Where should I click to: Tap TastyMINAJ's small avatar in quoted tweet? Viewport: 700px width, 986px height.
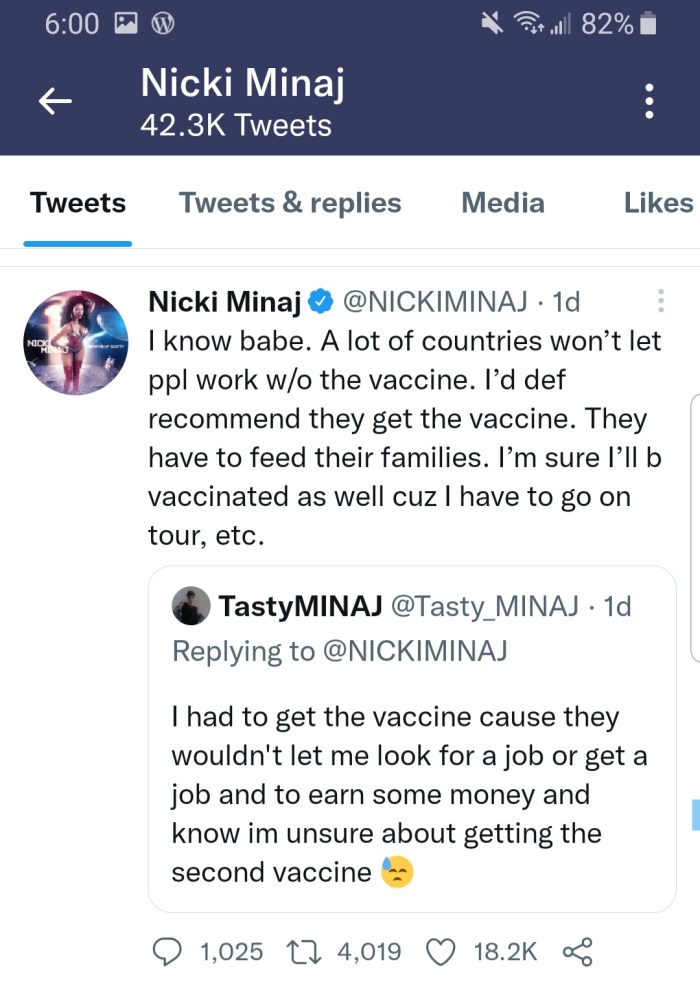pos(190,606)
